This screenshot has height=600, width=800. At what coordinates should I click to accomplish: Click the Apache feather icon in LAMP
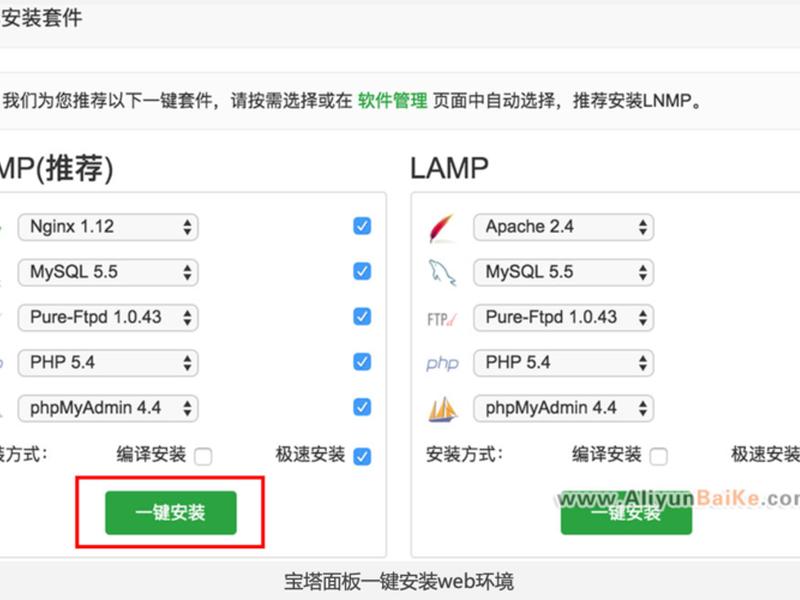[x=441, y=228]
